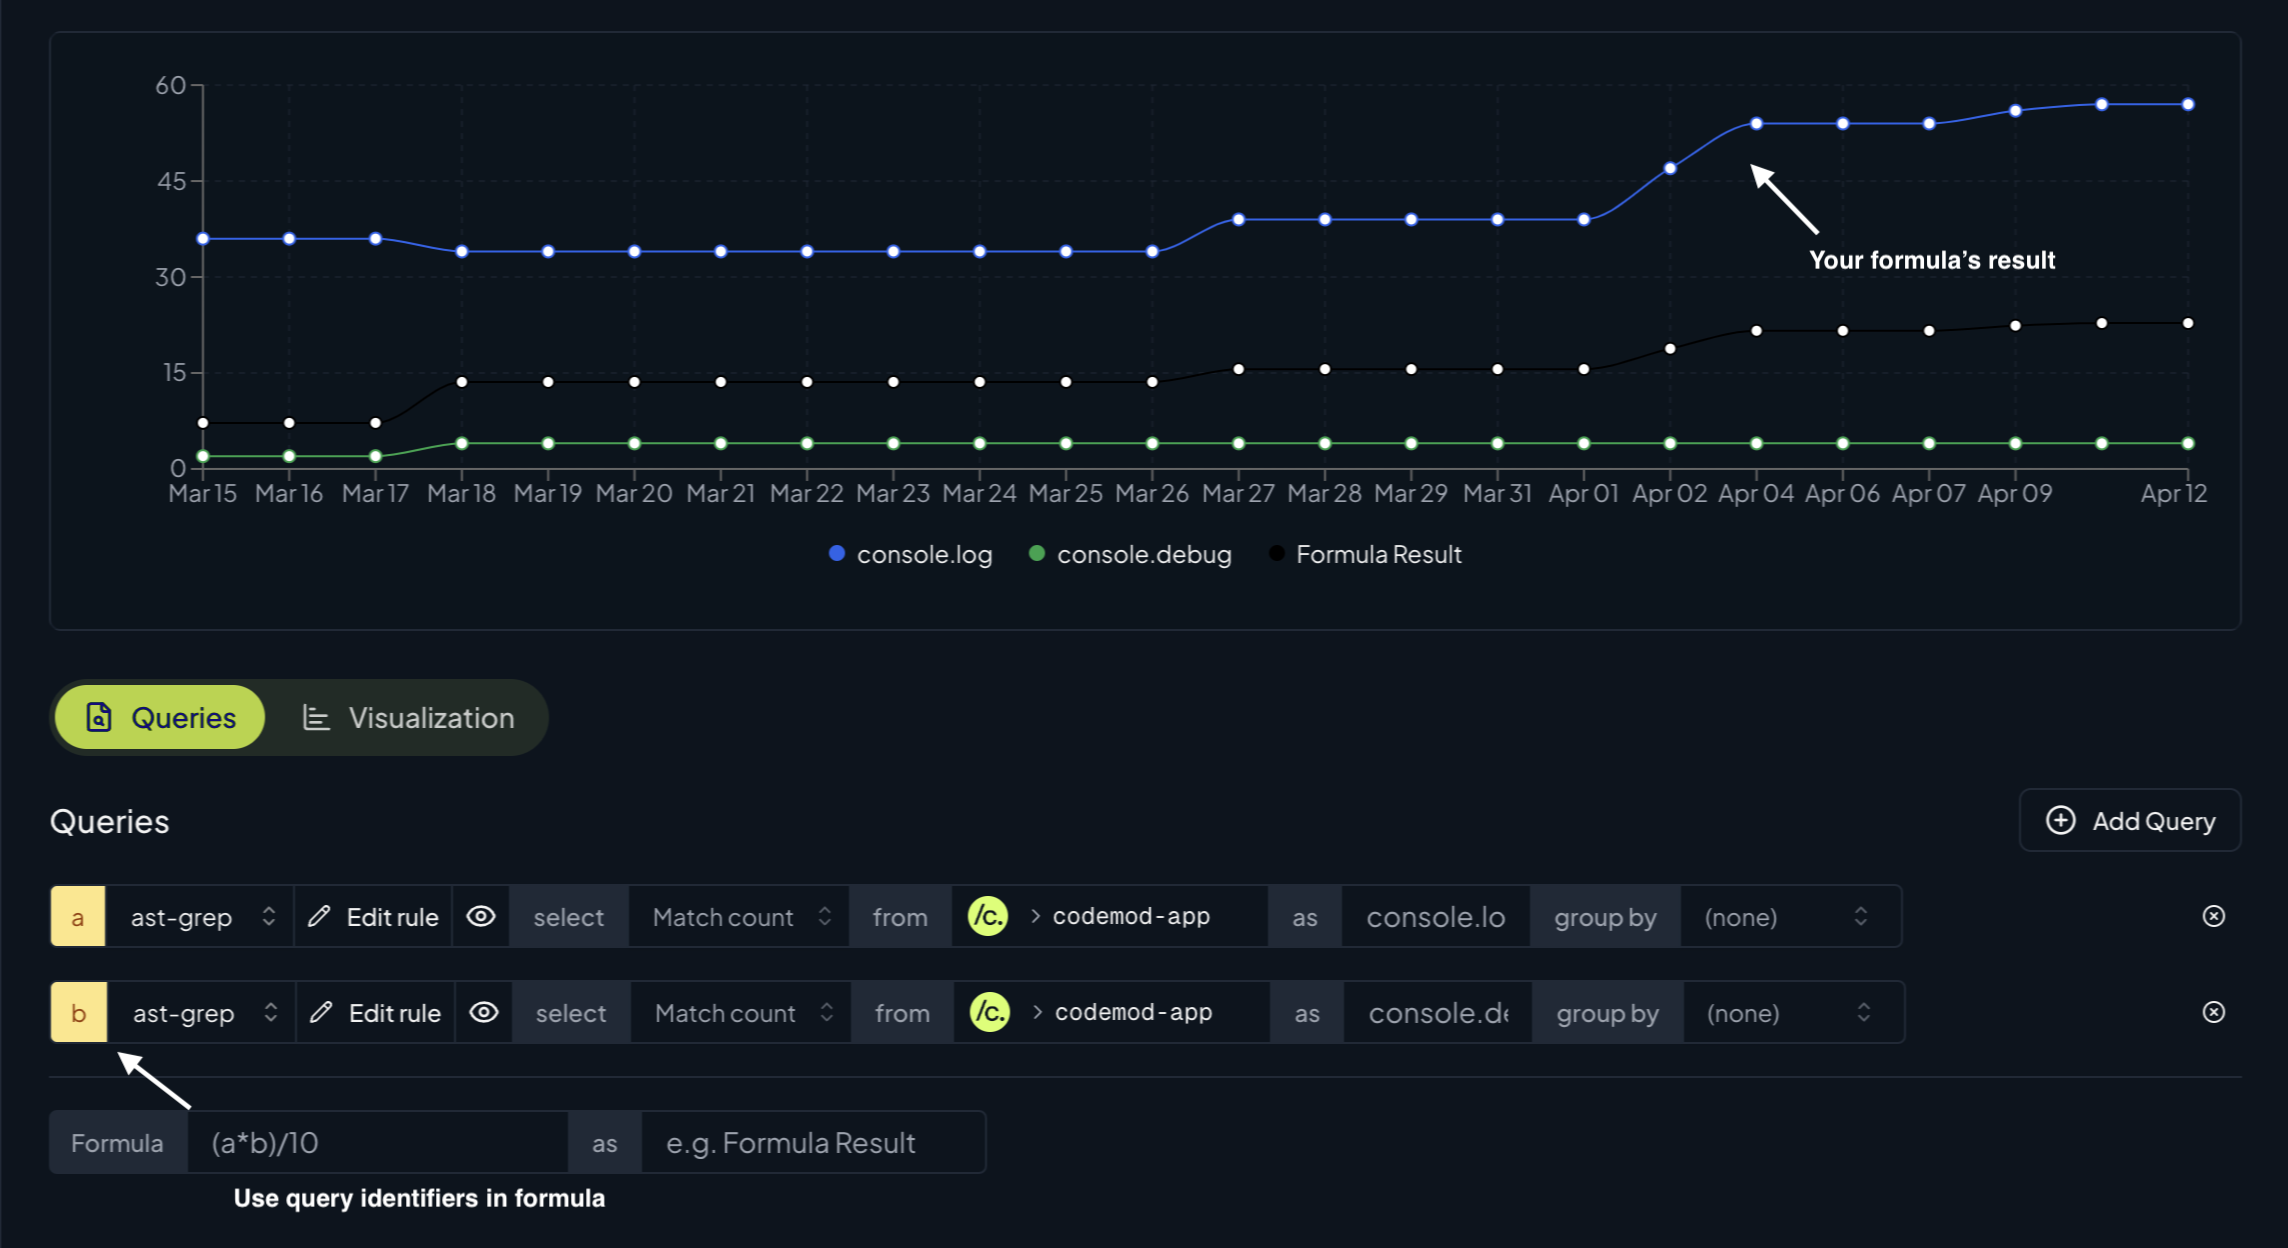Remove query b with its delete icon
The image size is (2288, 1248).
coord(2213,1012)
